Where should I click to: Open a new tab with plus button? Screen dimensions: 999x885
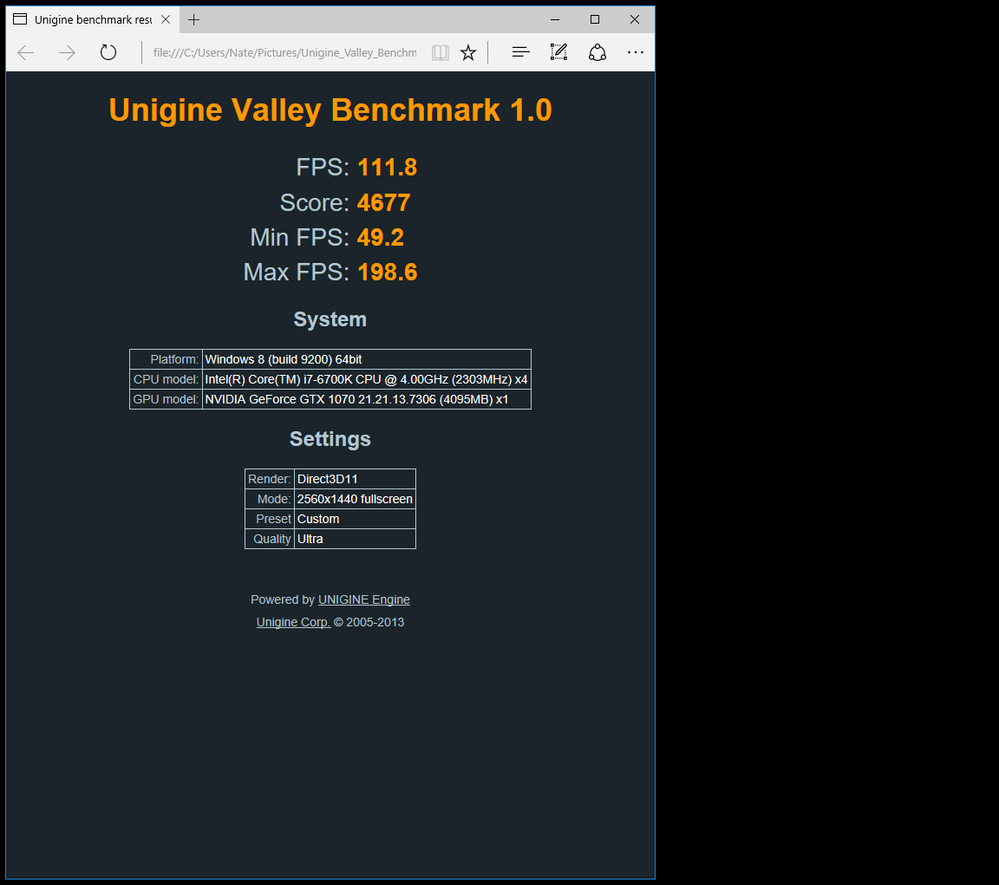click(x=194, y=20)
